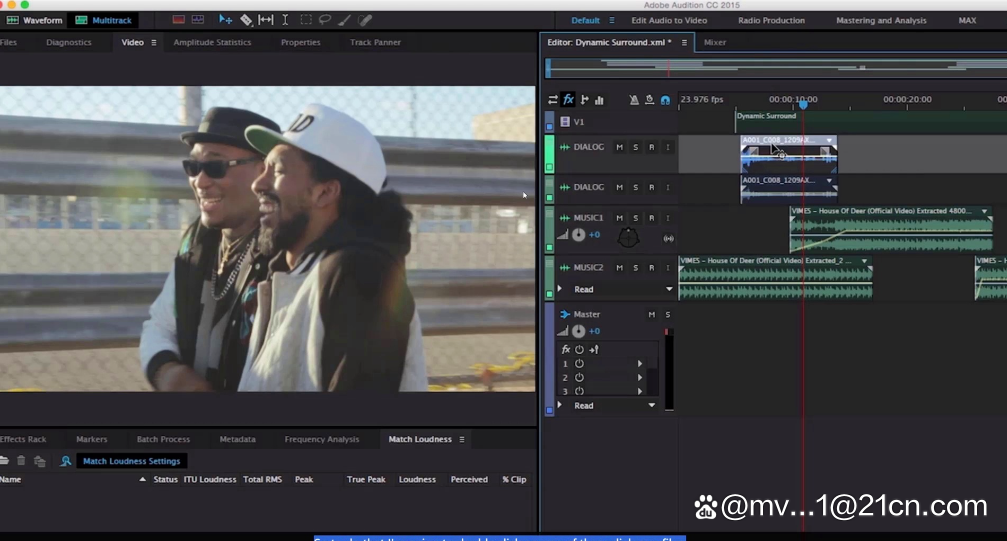Mute the first DIALOG track
The image size is (1007, 541).
[x=619, y=147]
